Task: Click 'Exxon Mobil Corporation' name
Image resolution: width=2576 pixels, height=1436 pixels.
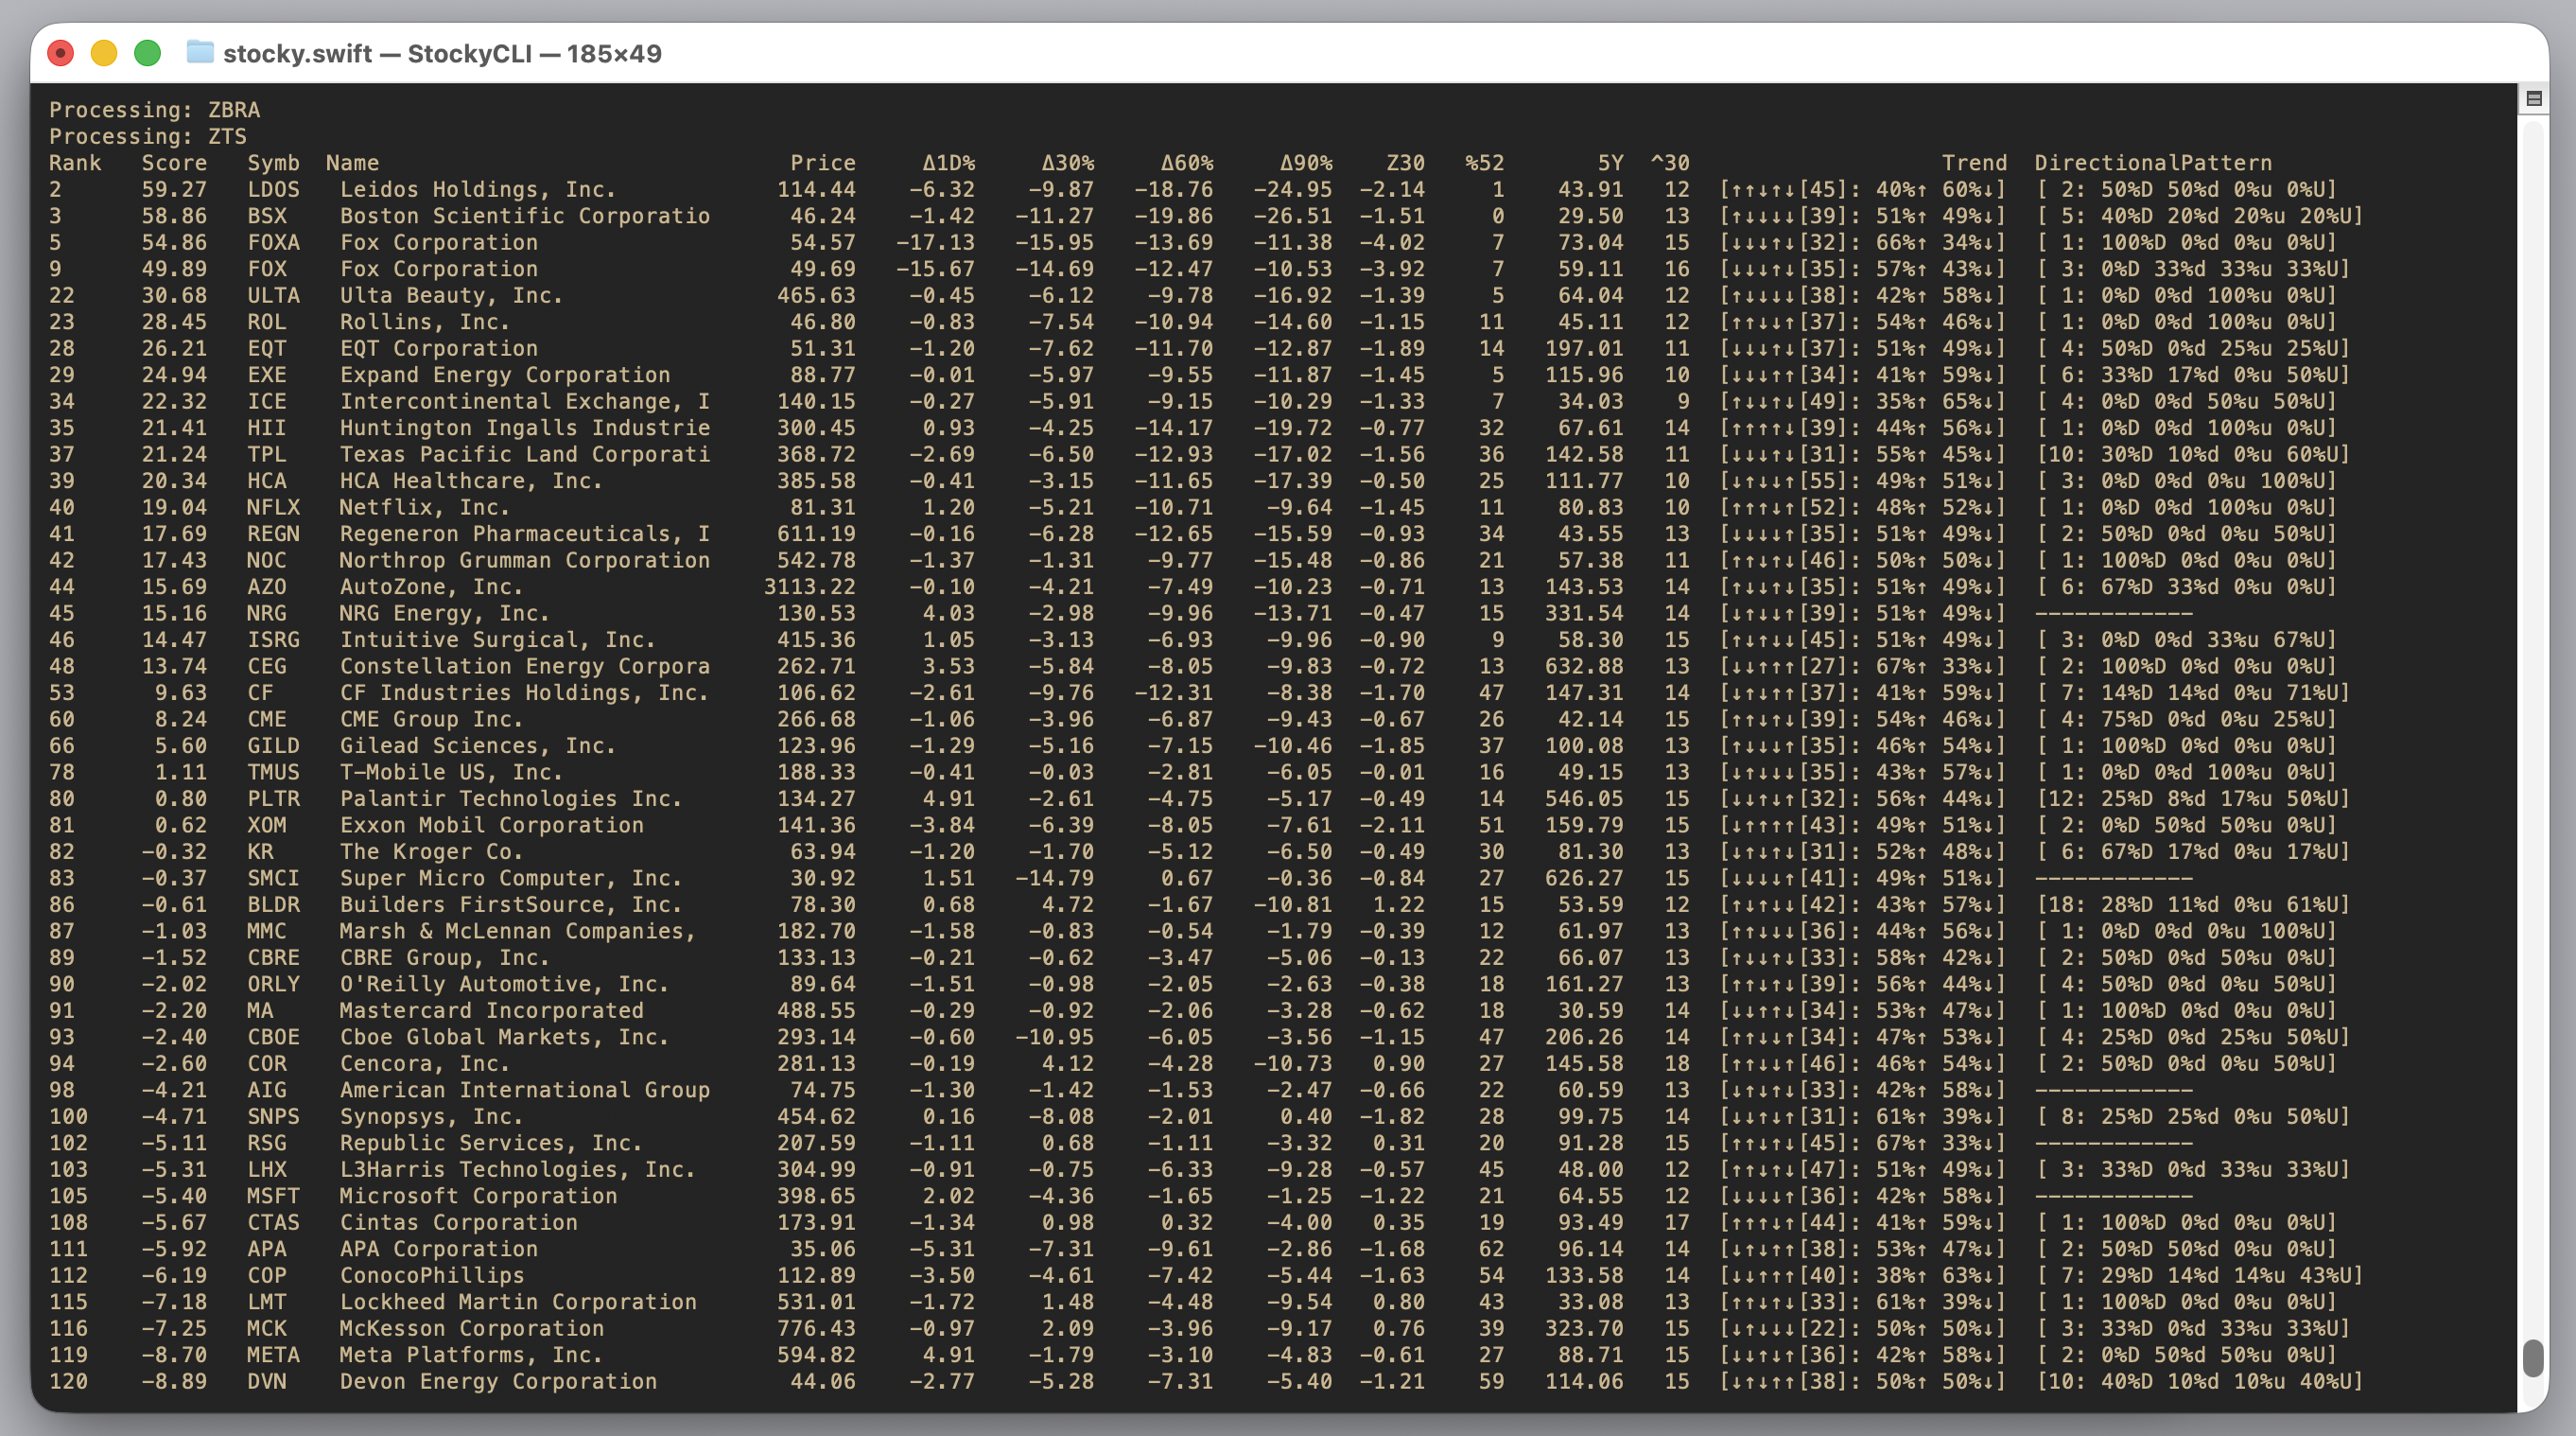Action: point(492,825)
